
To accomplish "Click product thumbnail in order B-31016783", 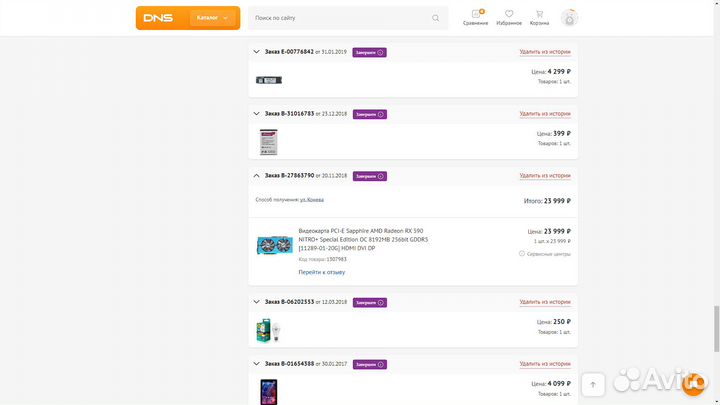I will click(269, 142).
